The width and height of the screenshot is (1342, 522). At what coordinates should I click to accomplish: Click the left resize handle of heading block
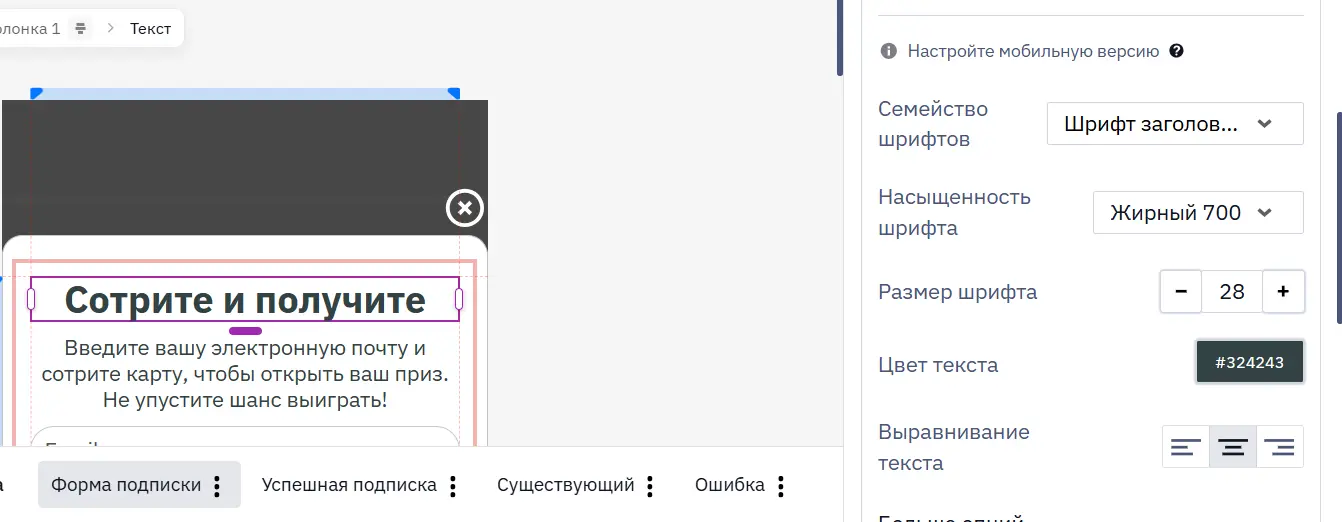click(x=31, y=299)
